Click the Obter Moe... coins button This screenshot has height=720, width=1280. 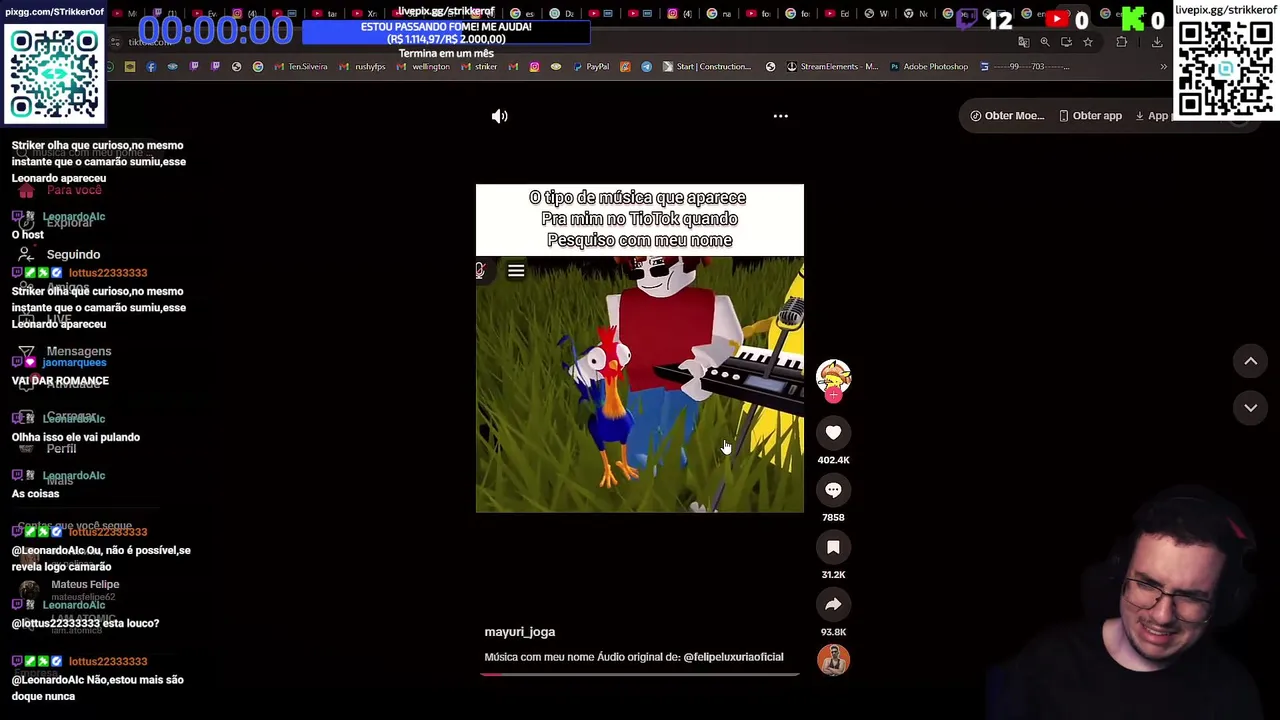tap(1008, 116)
